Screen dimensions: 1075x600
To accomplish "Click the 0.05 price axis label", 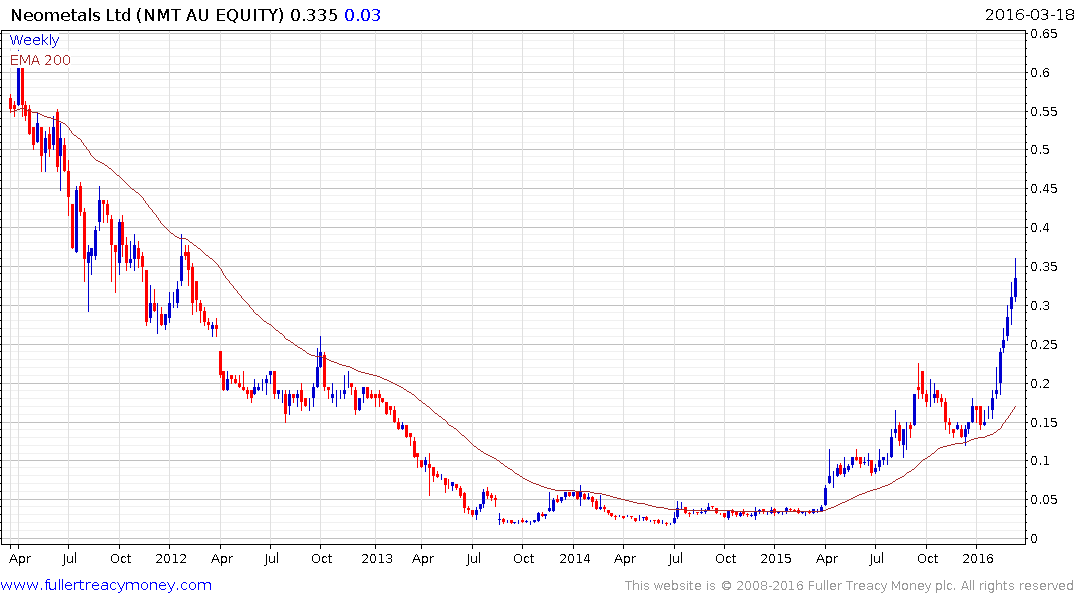I will click(x=1043, y=499).
